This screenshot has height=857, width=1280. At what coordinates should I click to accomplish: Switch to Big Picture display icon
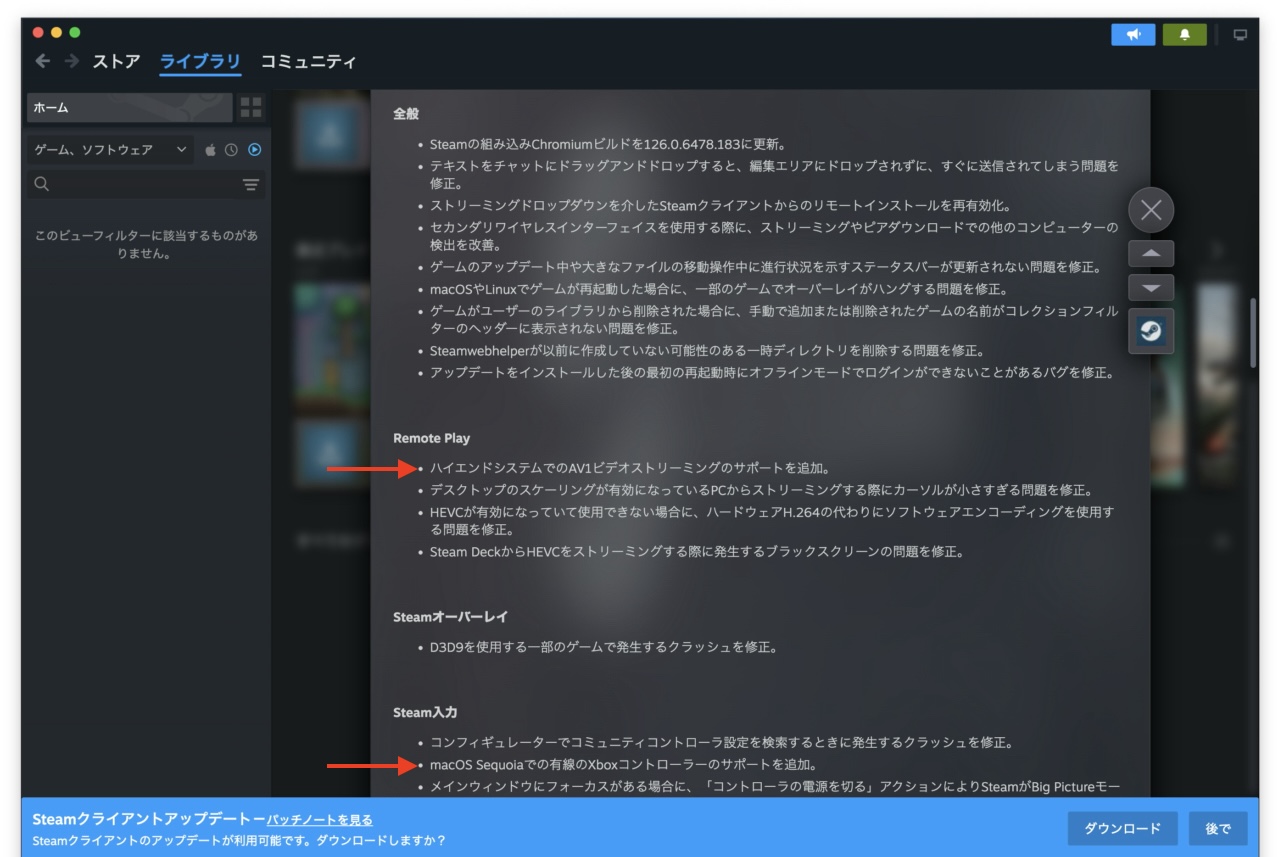click(1241, 34)
